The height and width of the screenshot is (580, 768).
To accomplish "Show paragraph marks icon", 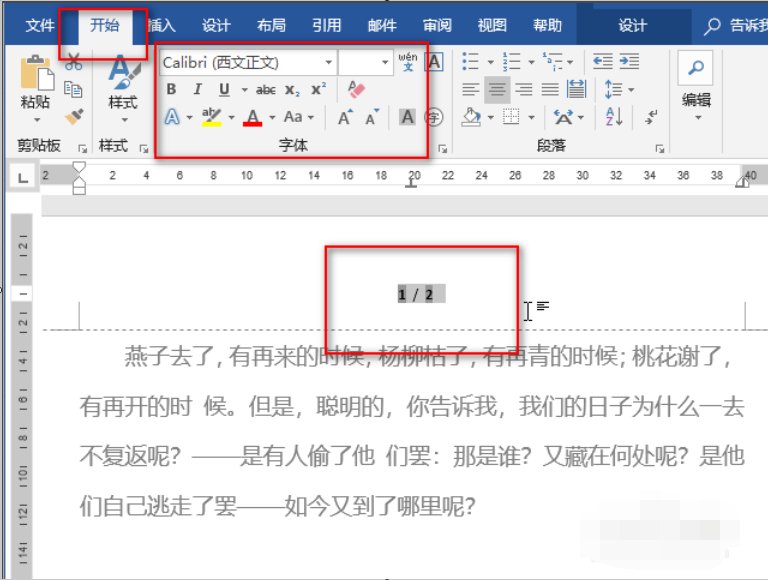I will pyautogui.click(x=651, y=117).
